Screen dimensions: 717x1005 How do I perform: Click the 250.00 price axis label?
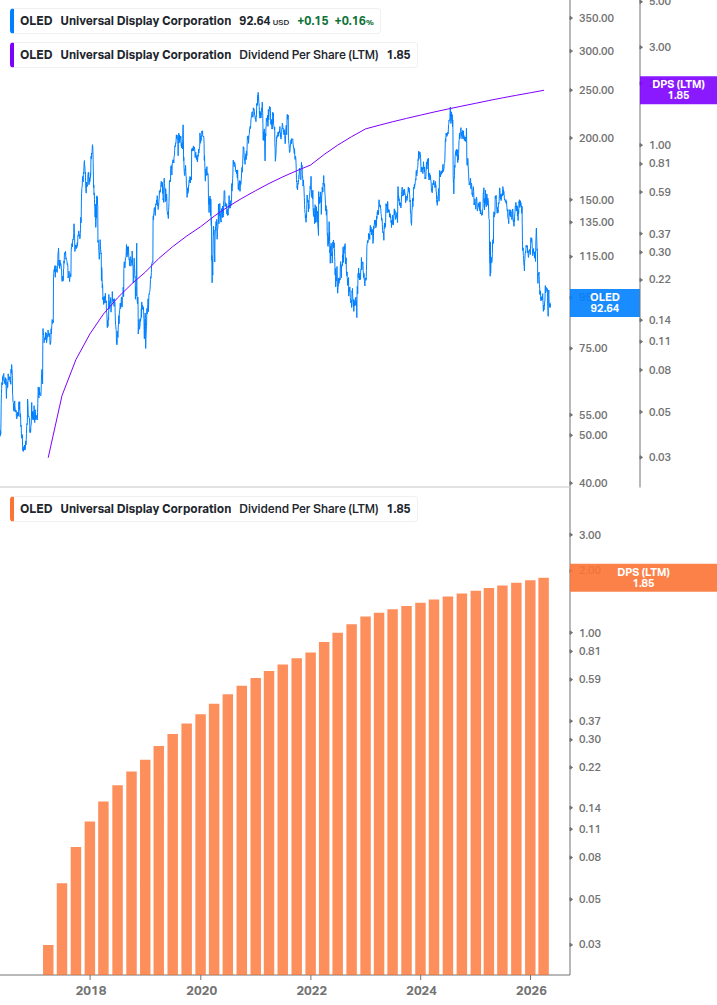click(x=596, y=90)
